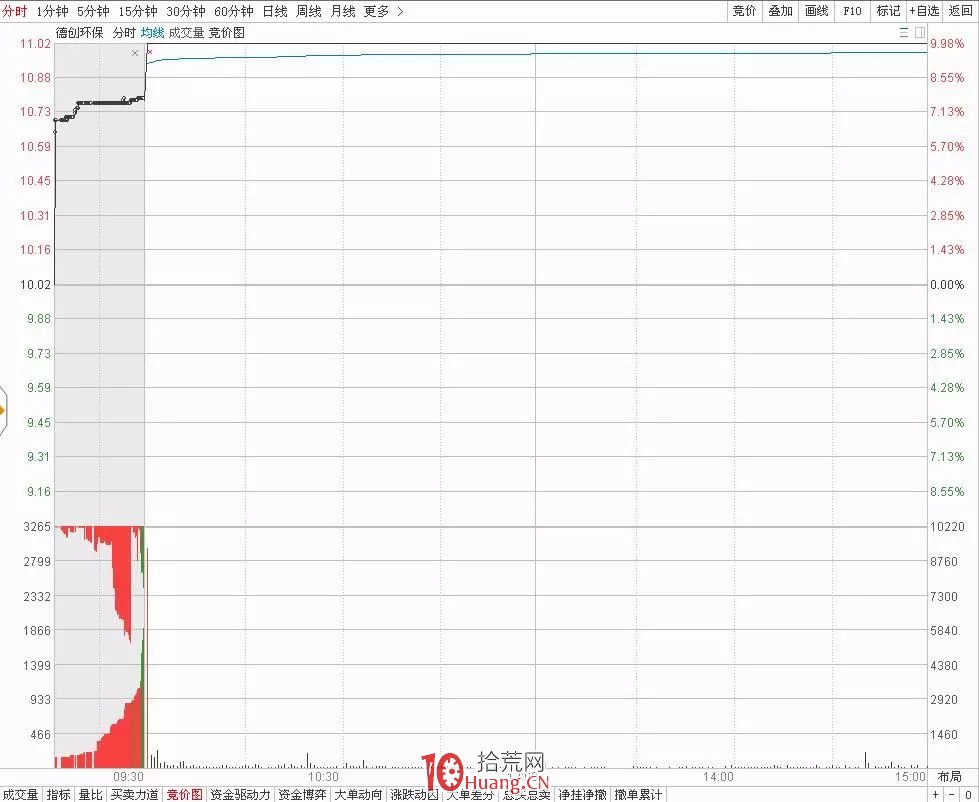Open the chart list menu icon

point(903,32)
